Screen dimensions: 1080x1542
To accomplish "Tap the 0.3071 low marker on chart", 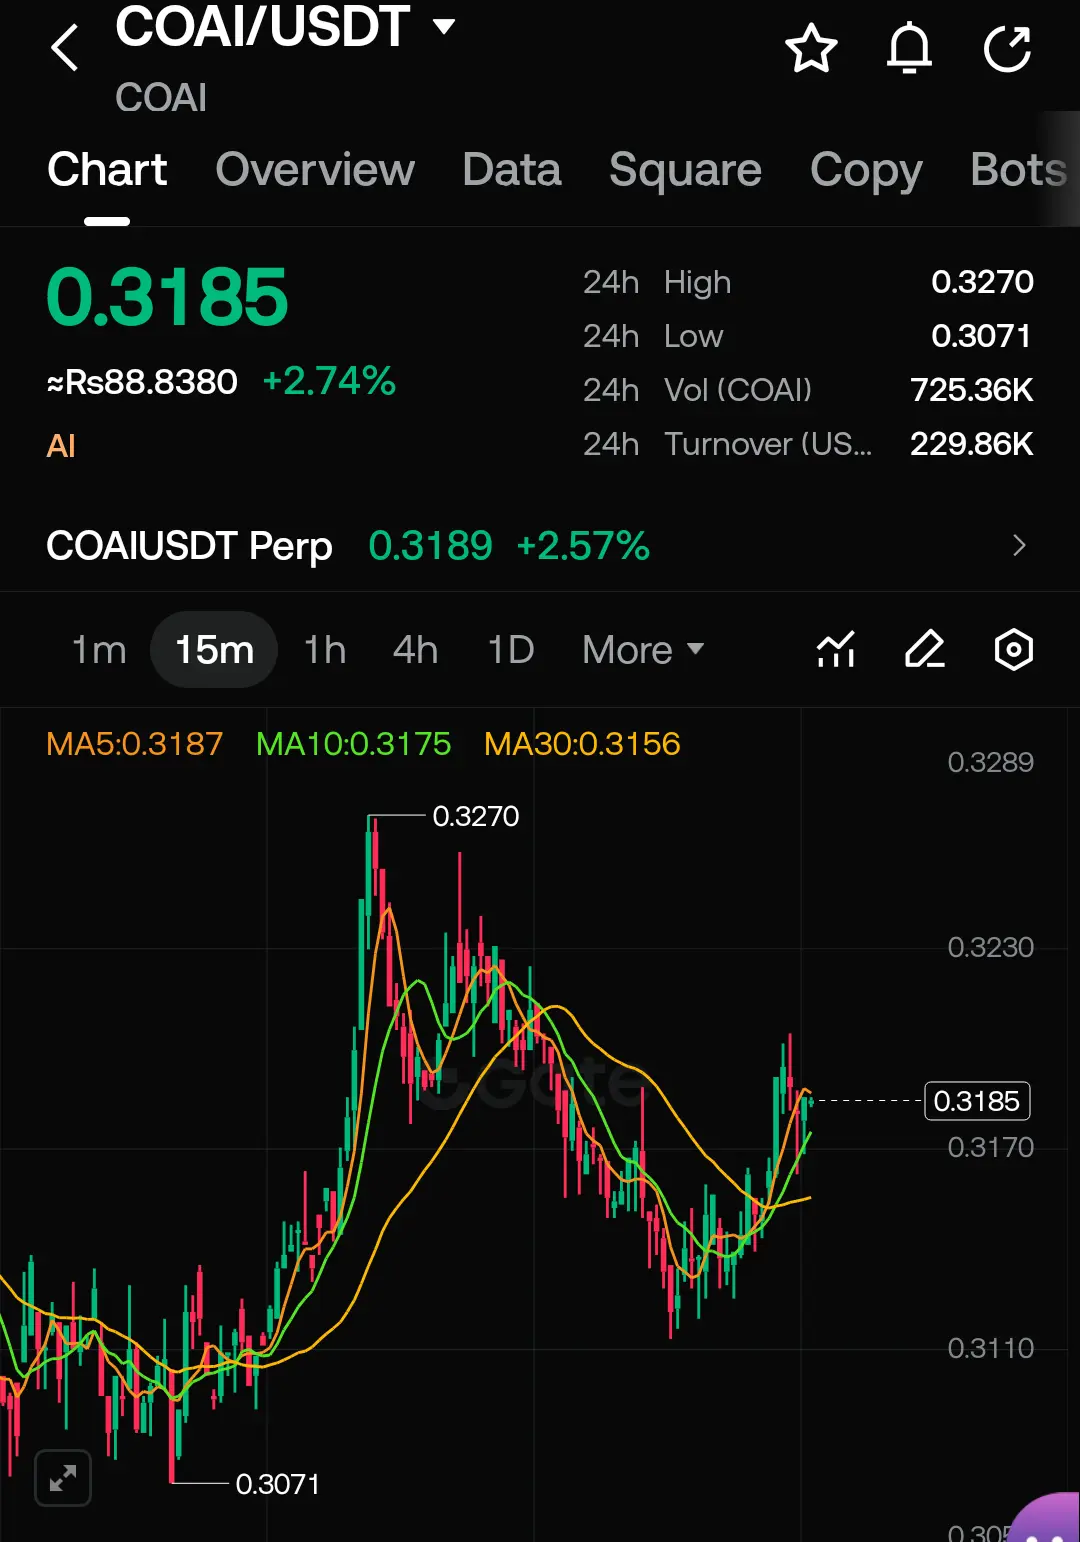I will click(x=278, y=1484).
